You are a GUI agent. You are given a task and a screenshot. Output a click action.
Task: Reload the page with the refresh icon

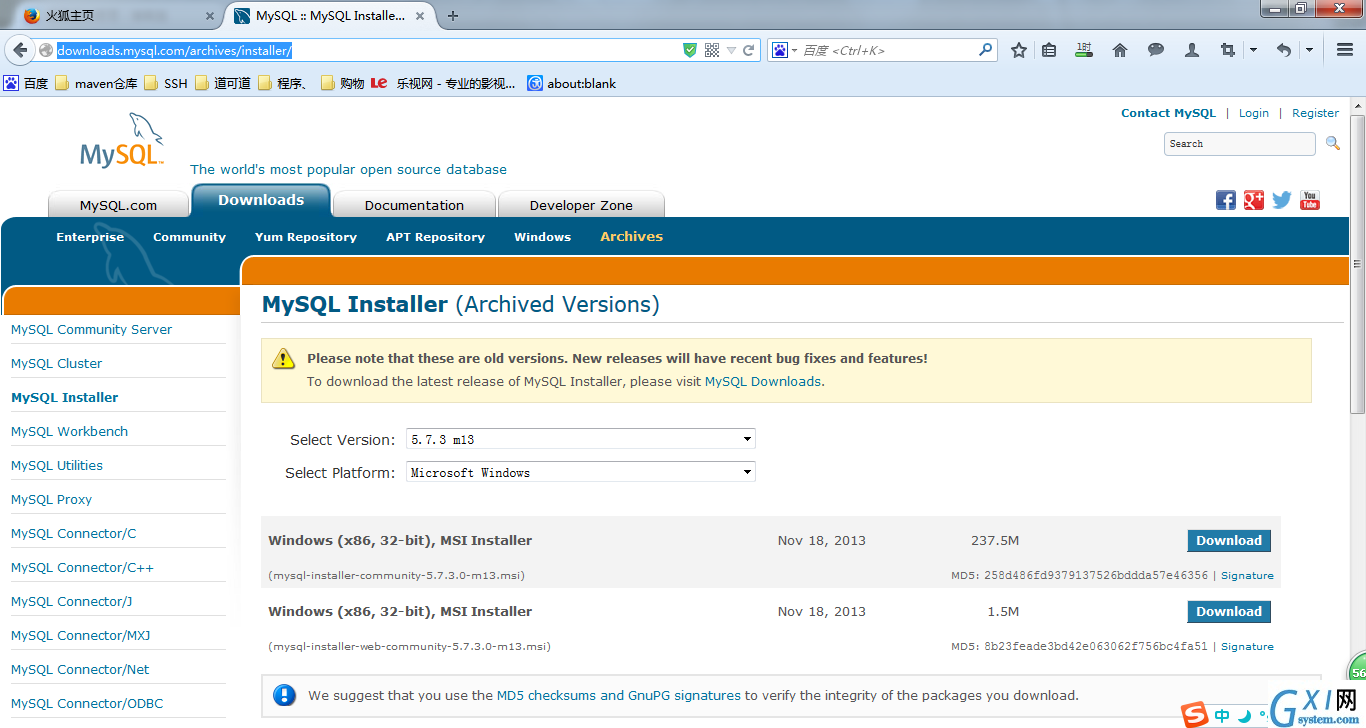point(748,50)
